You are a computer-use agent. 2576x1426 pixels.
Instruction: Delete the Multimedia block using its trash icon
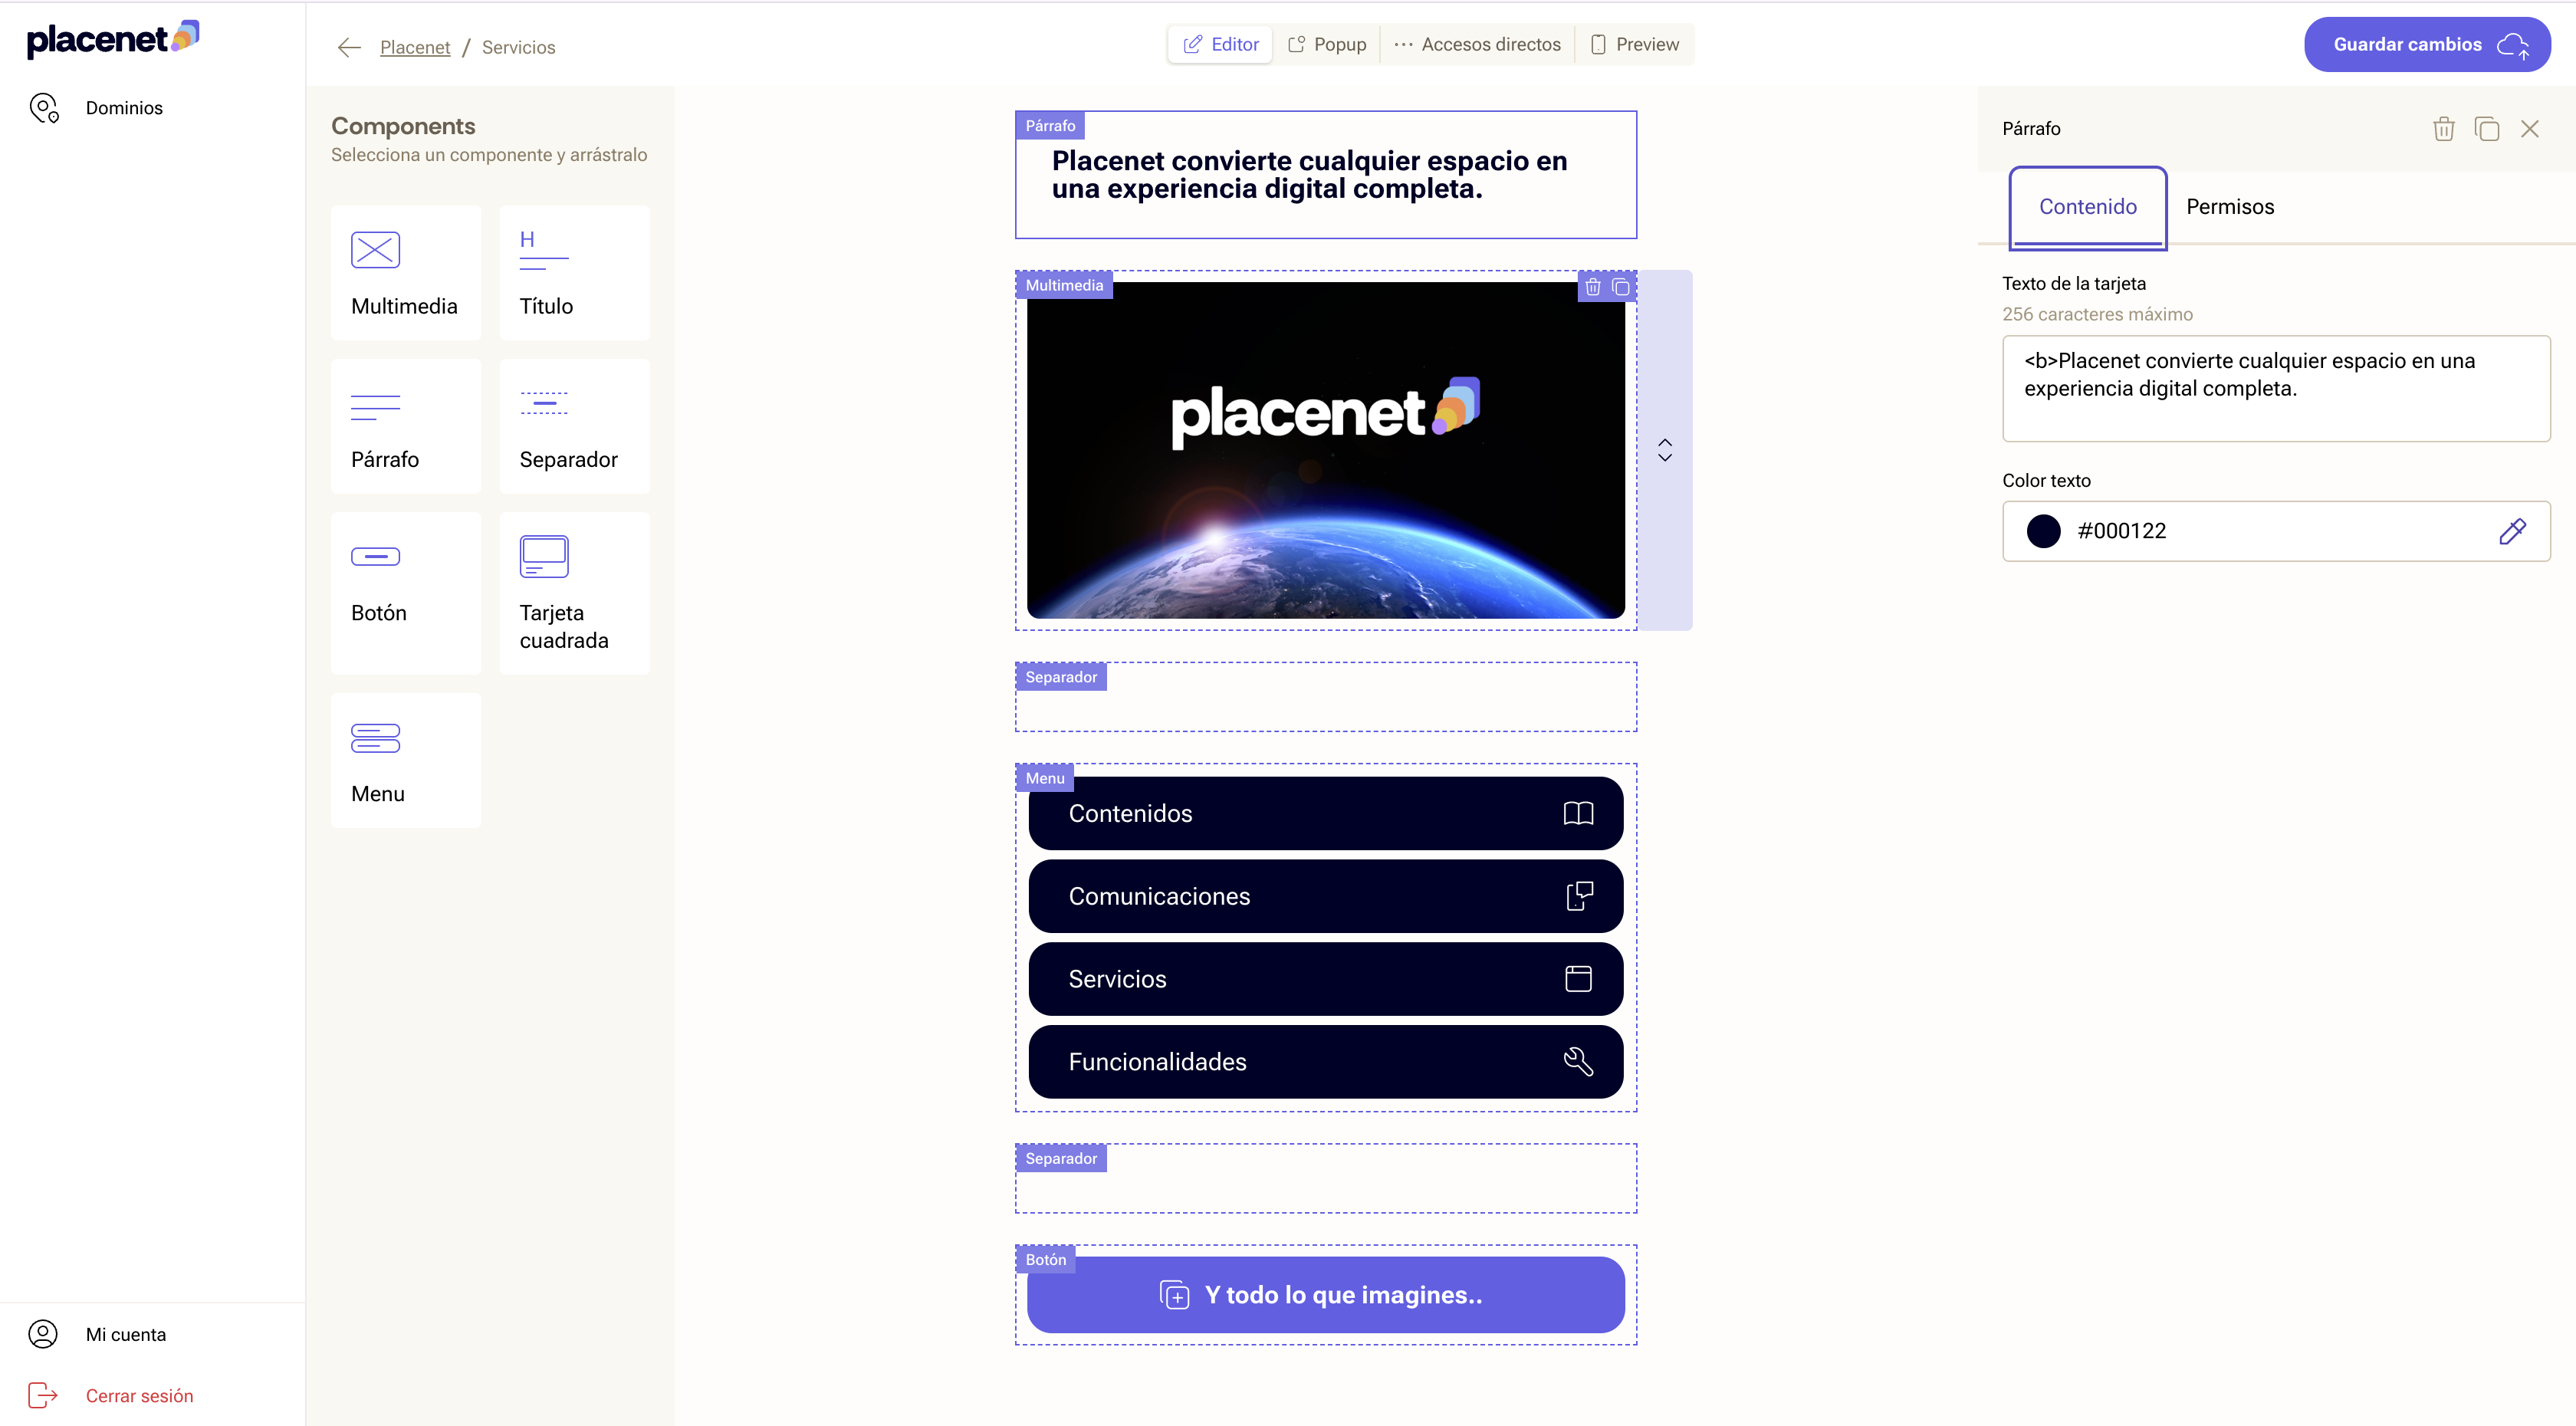tap(1592, 287)
